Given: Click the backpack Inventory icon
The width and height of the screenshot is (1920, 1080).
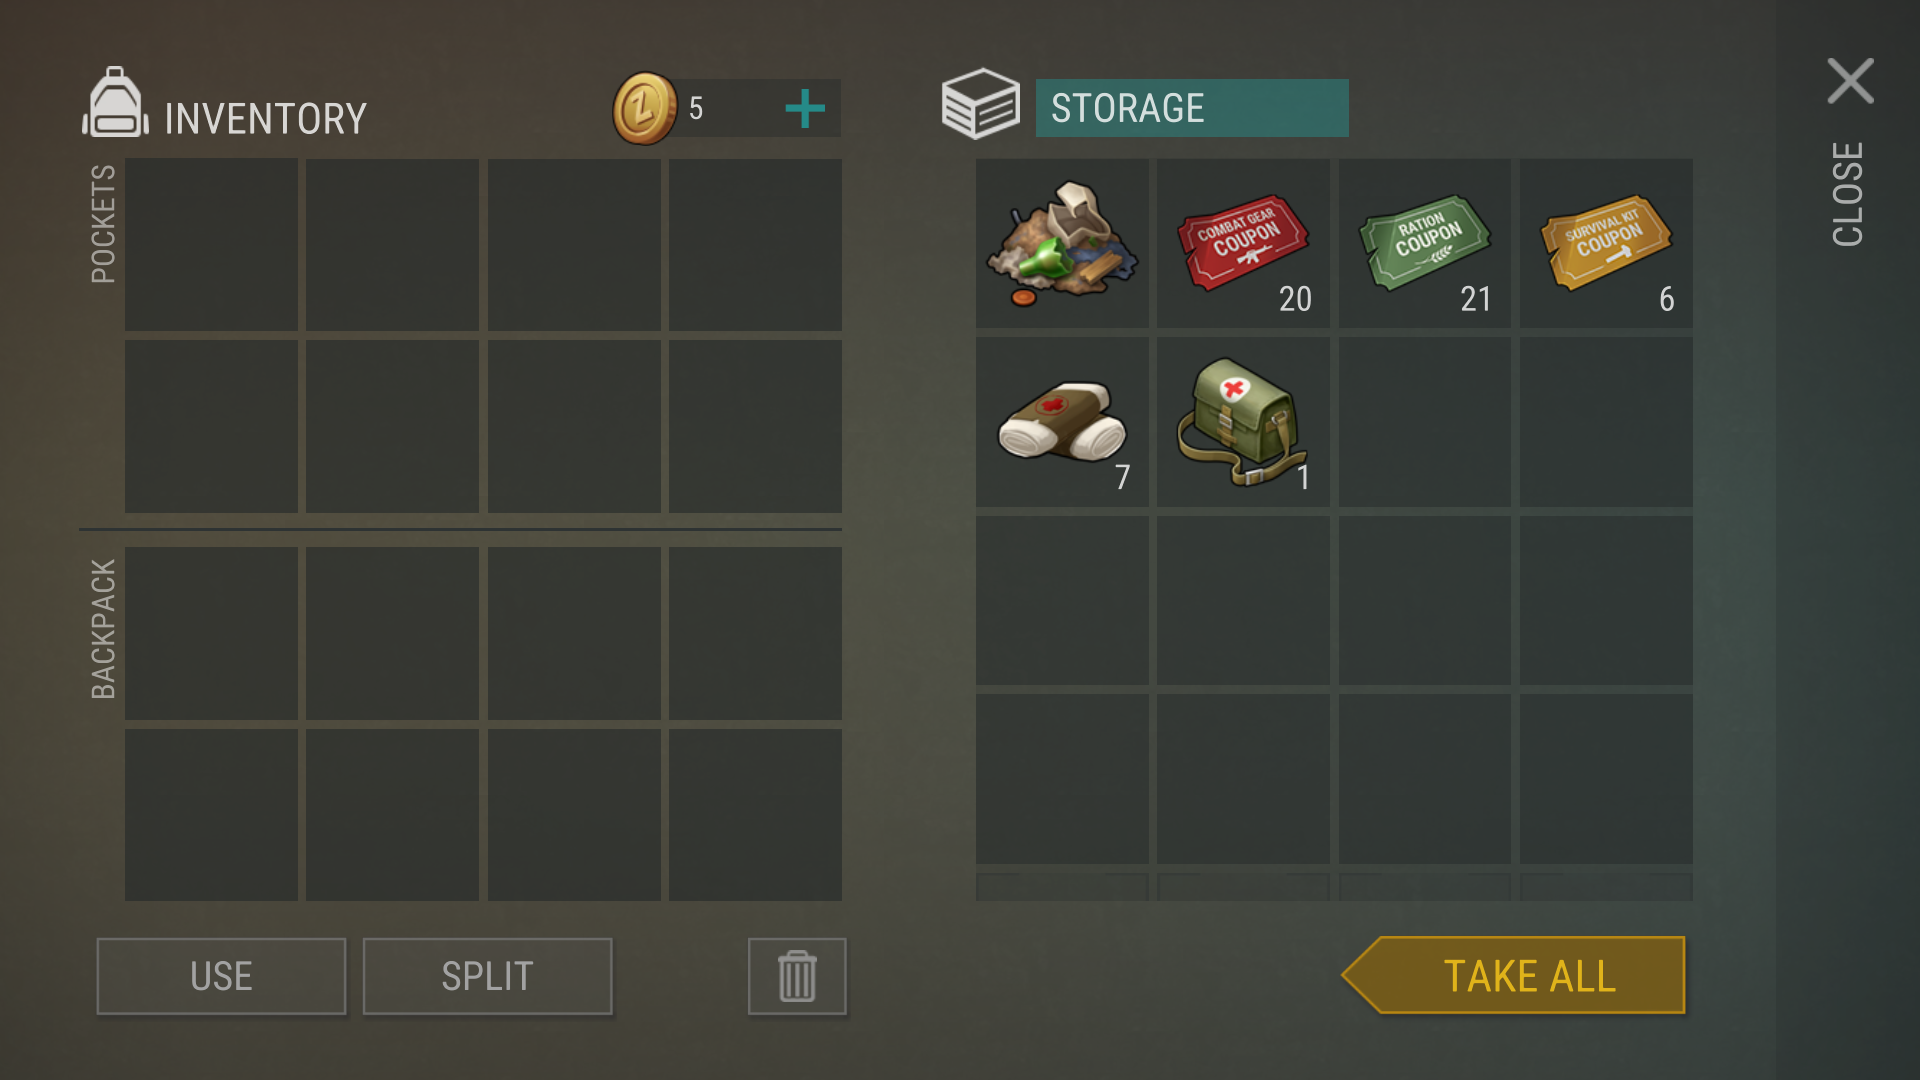Looking at the screenshot, I should pos(115,102).
